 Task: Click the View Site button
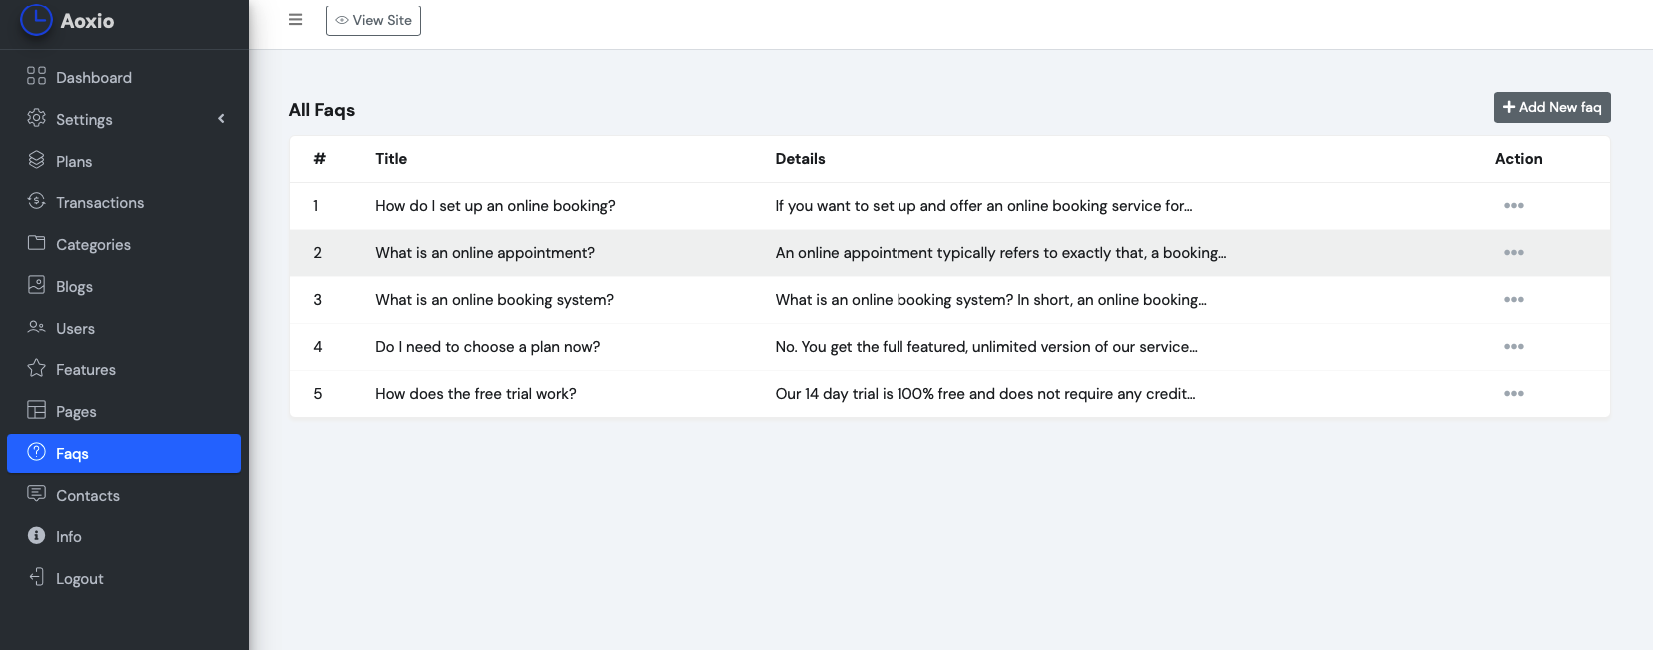click(373, 21)
